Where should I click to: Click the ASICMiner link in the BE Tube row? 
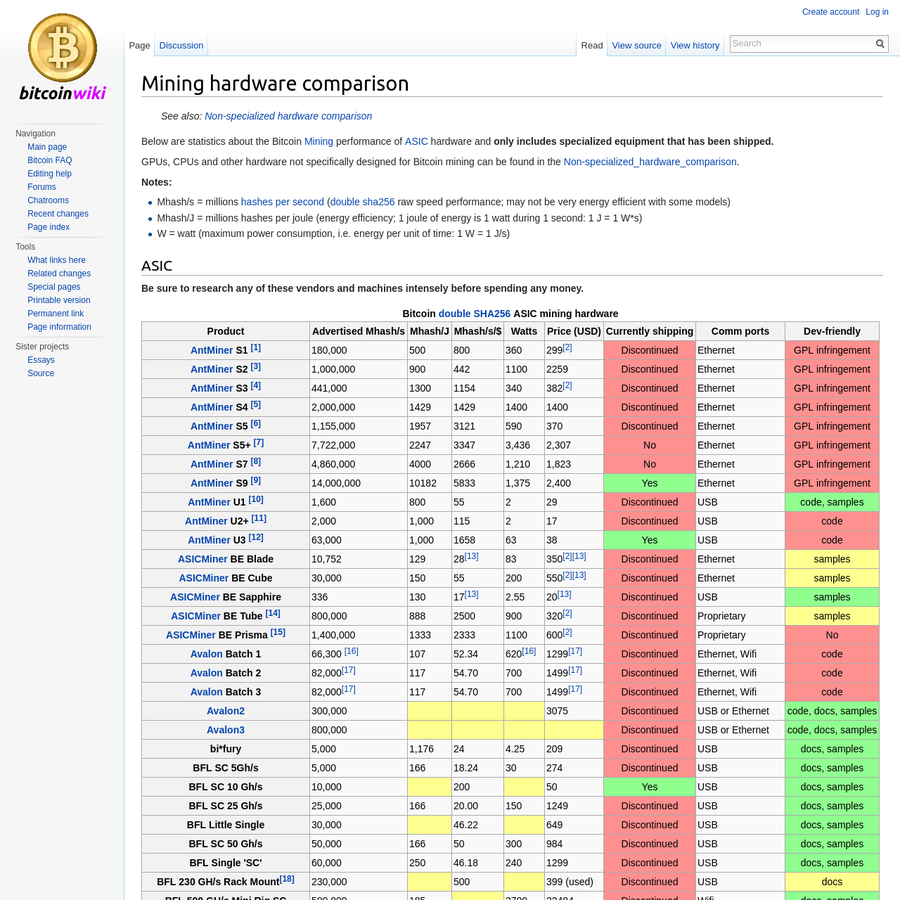coord(195,616)
